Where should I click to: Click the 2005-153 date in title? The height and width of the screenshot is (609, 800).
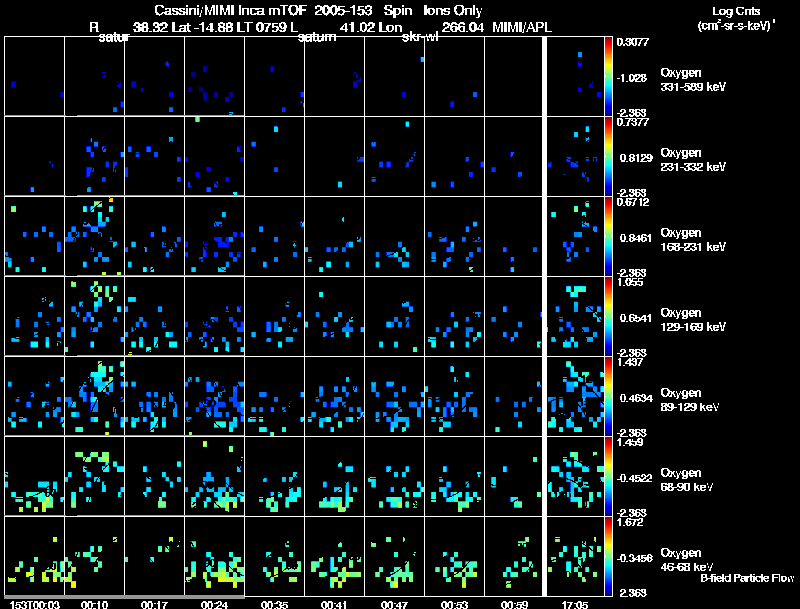coord(341,10)
